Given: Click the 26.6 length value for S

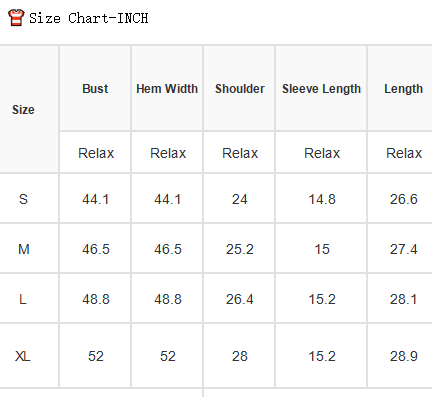Looking at the screenshot, I should tap(404, 199).
